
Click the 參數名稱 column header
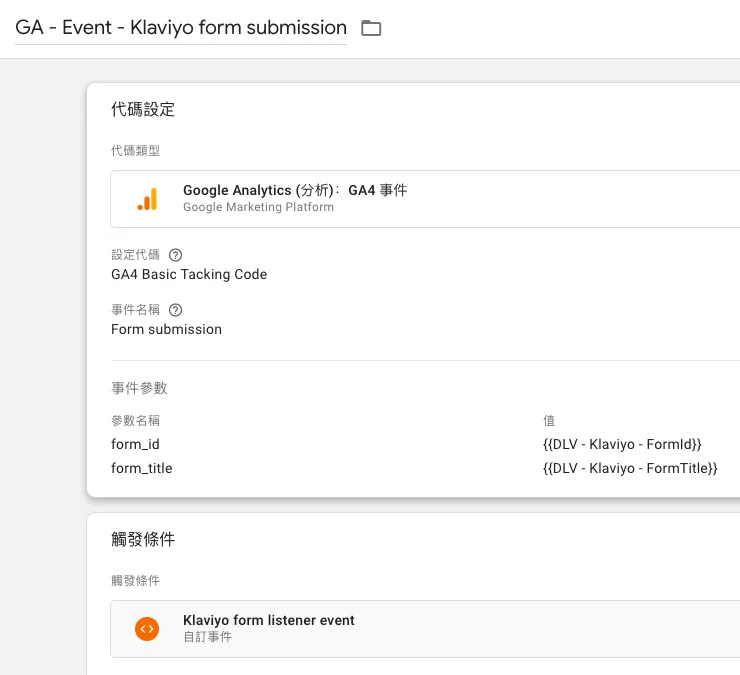[x=135, y=420]
